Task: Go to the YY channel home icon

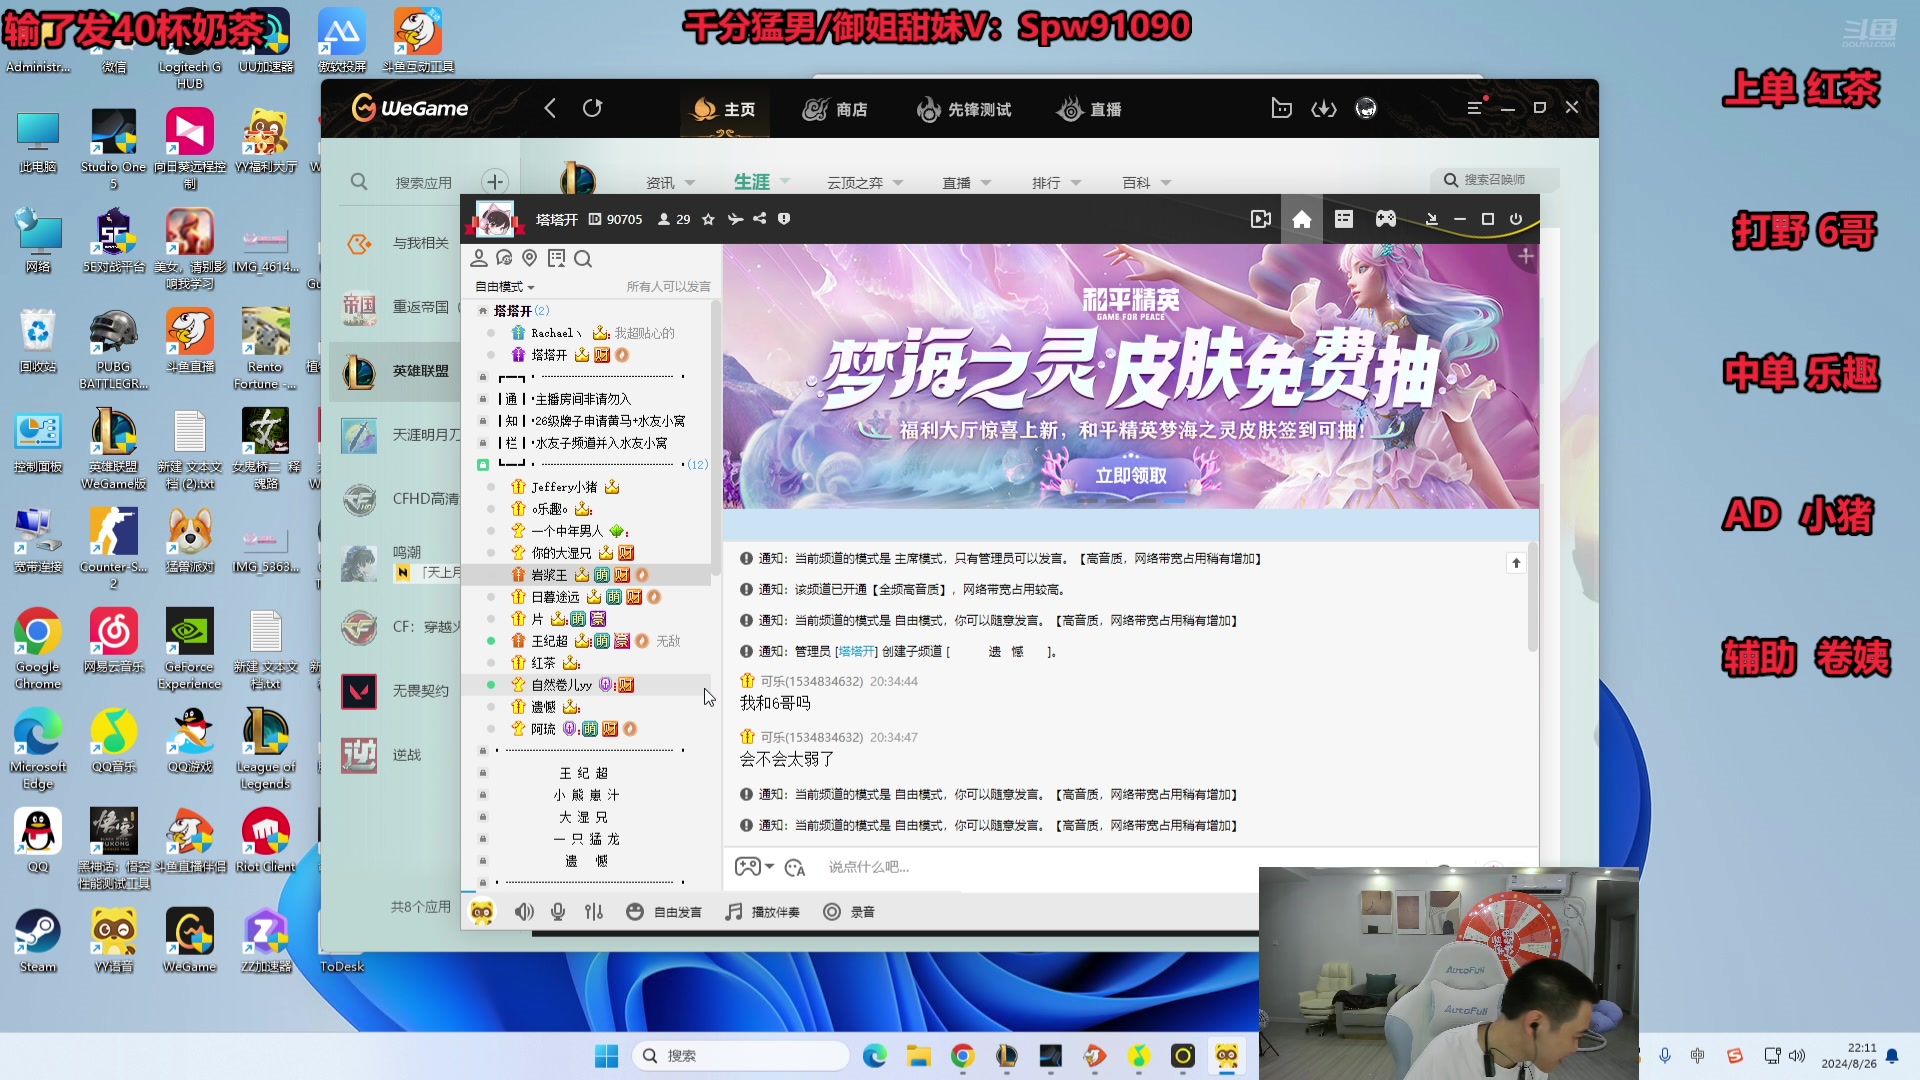Action: pyautogui.click(x=1302, y=219)
